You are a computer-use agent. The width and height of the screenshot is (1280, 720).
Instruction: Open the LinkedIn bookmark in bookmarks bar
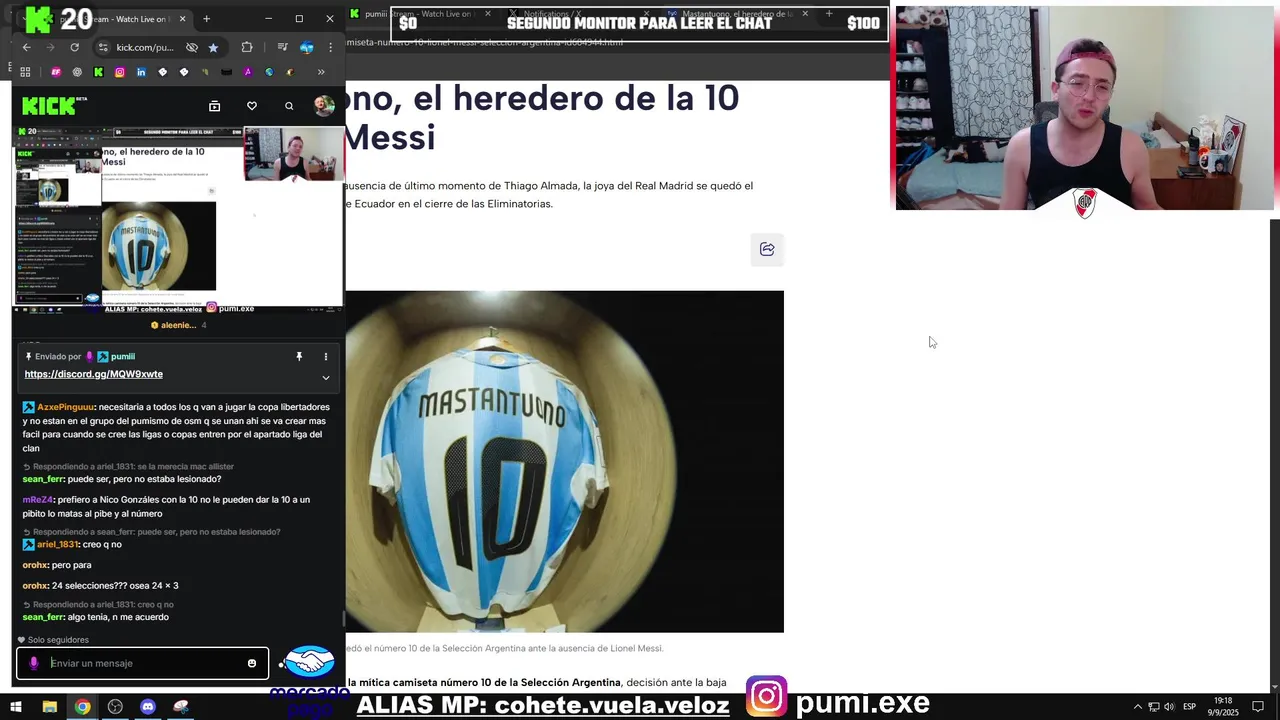[x=141, y=72]
